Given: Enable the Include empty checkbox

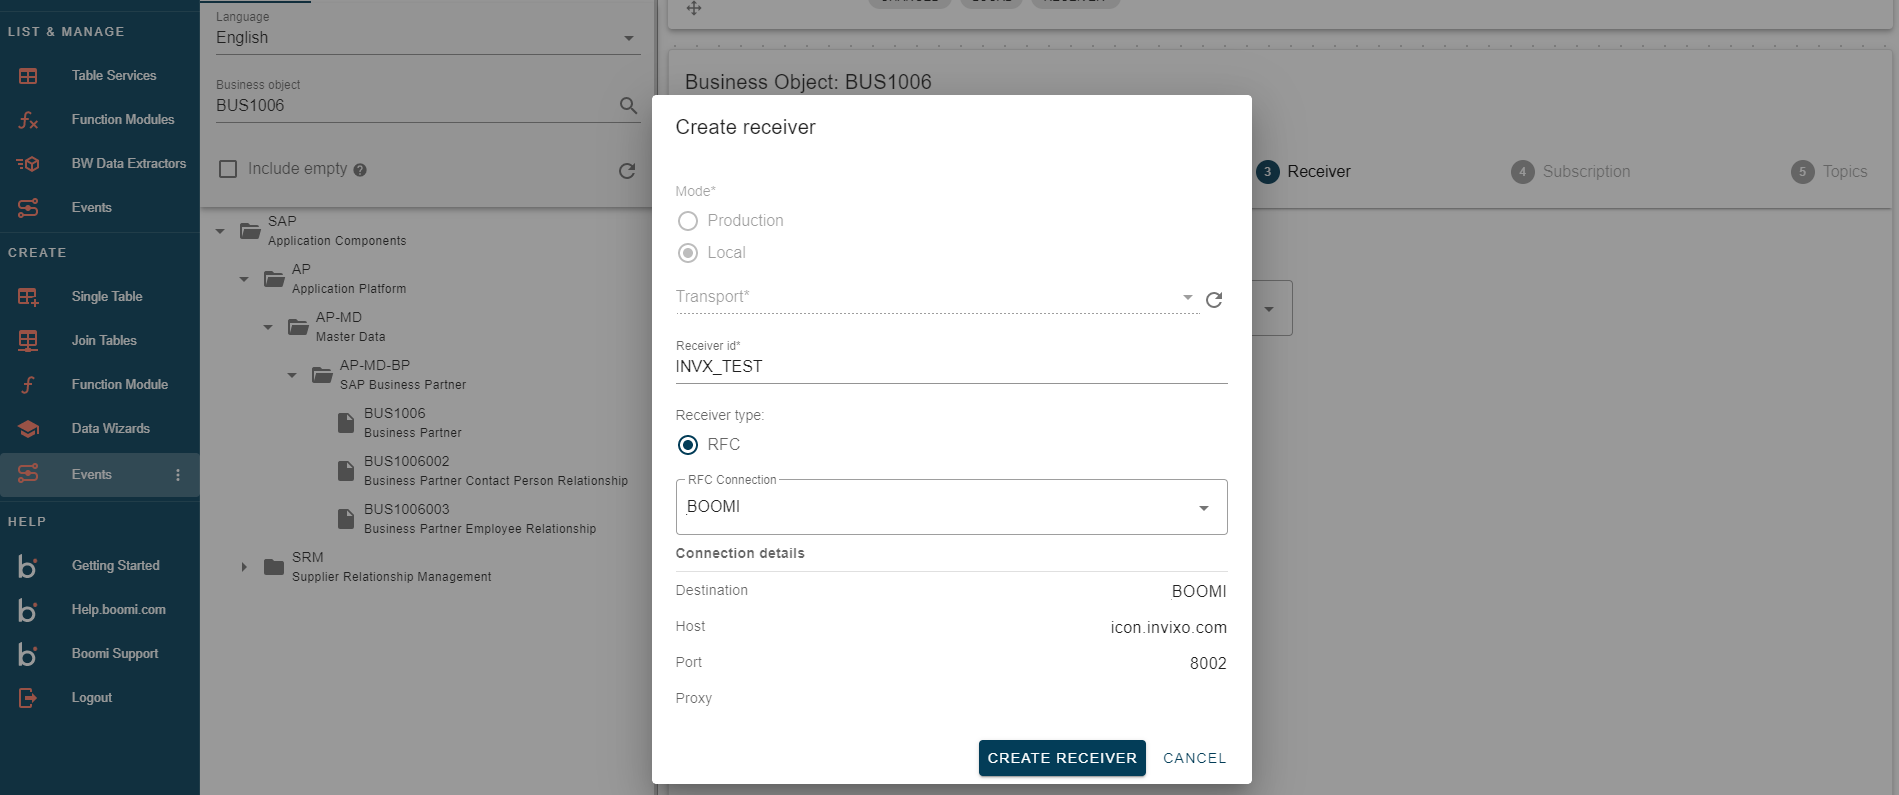Looking at the screenshot, I should [228, 169].
